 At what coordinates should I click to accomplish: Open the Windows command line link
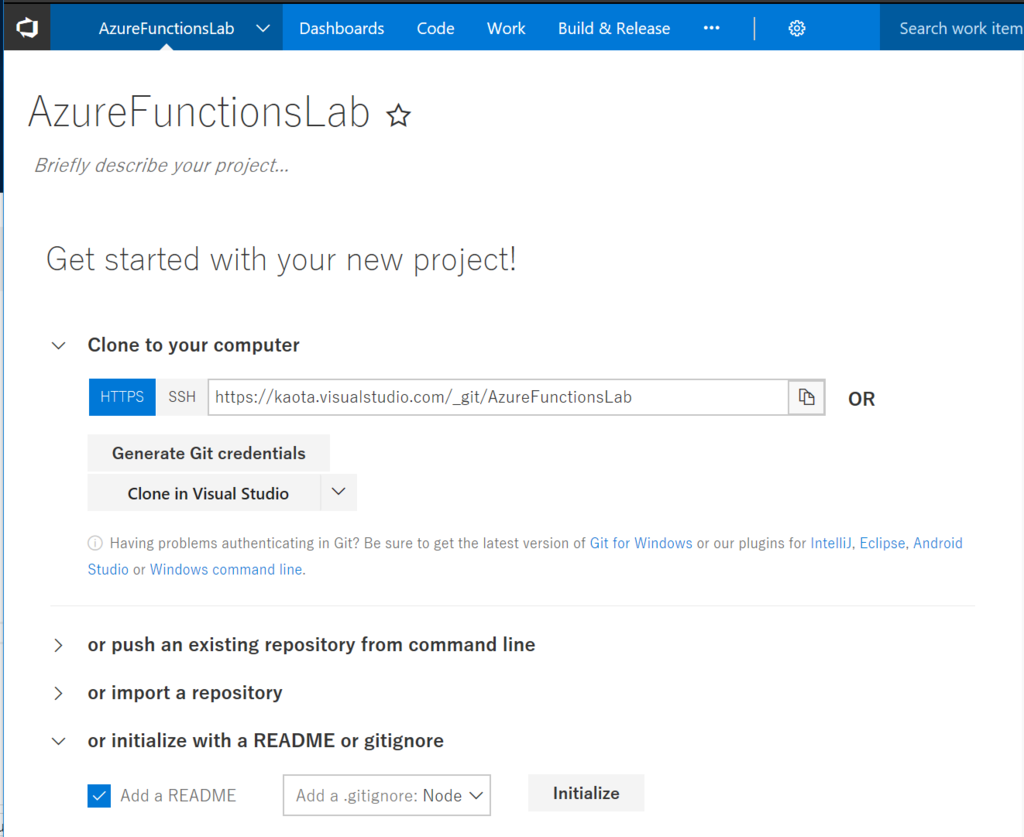(x=226, y=569)
